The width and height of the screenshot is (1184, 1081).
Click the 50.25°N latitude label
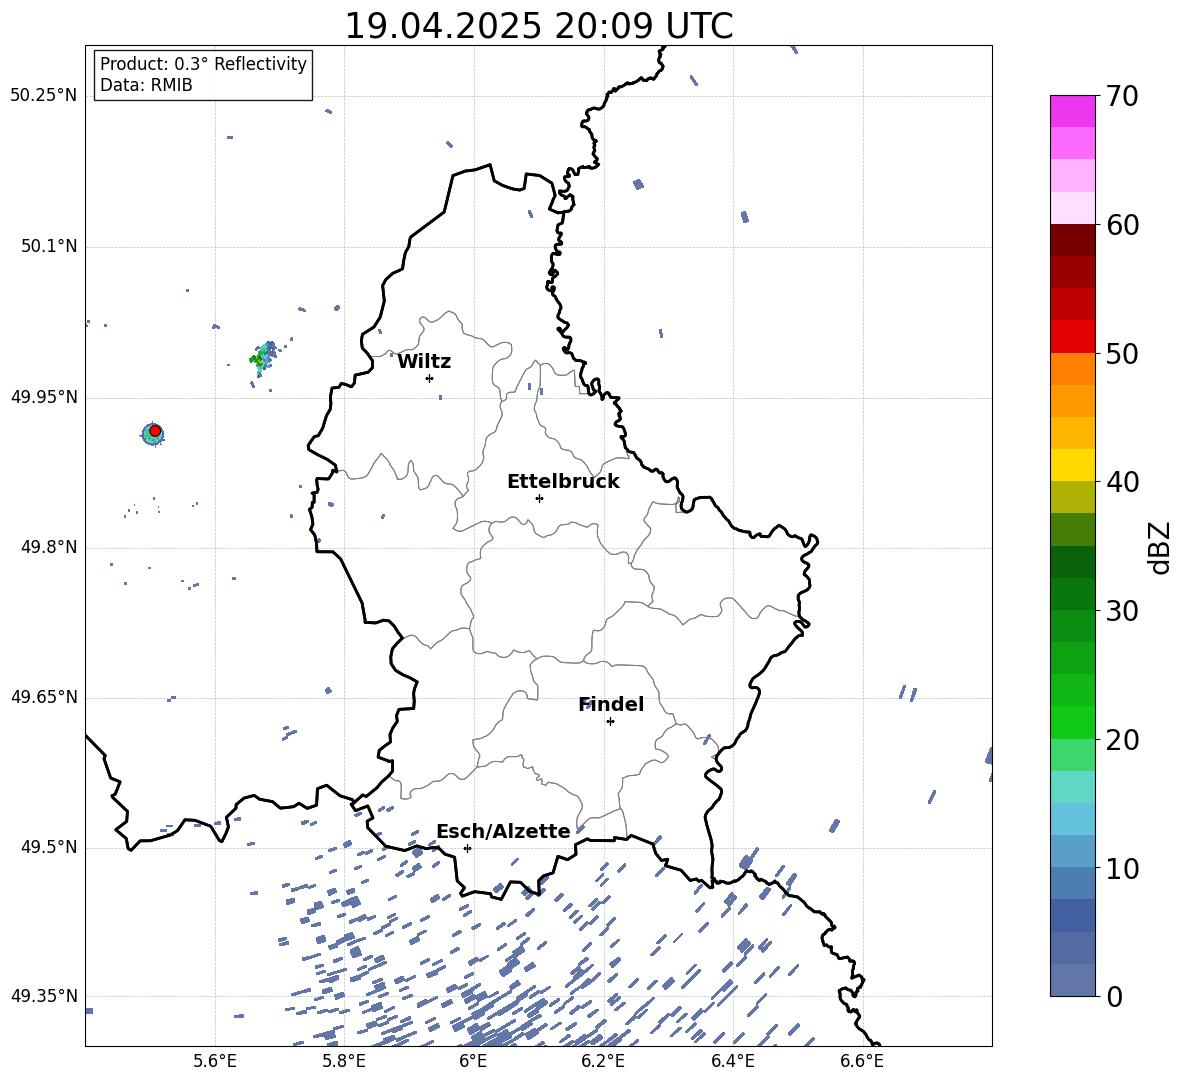point(44,96)
